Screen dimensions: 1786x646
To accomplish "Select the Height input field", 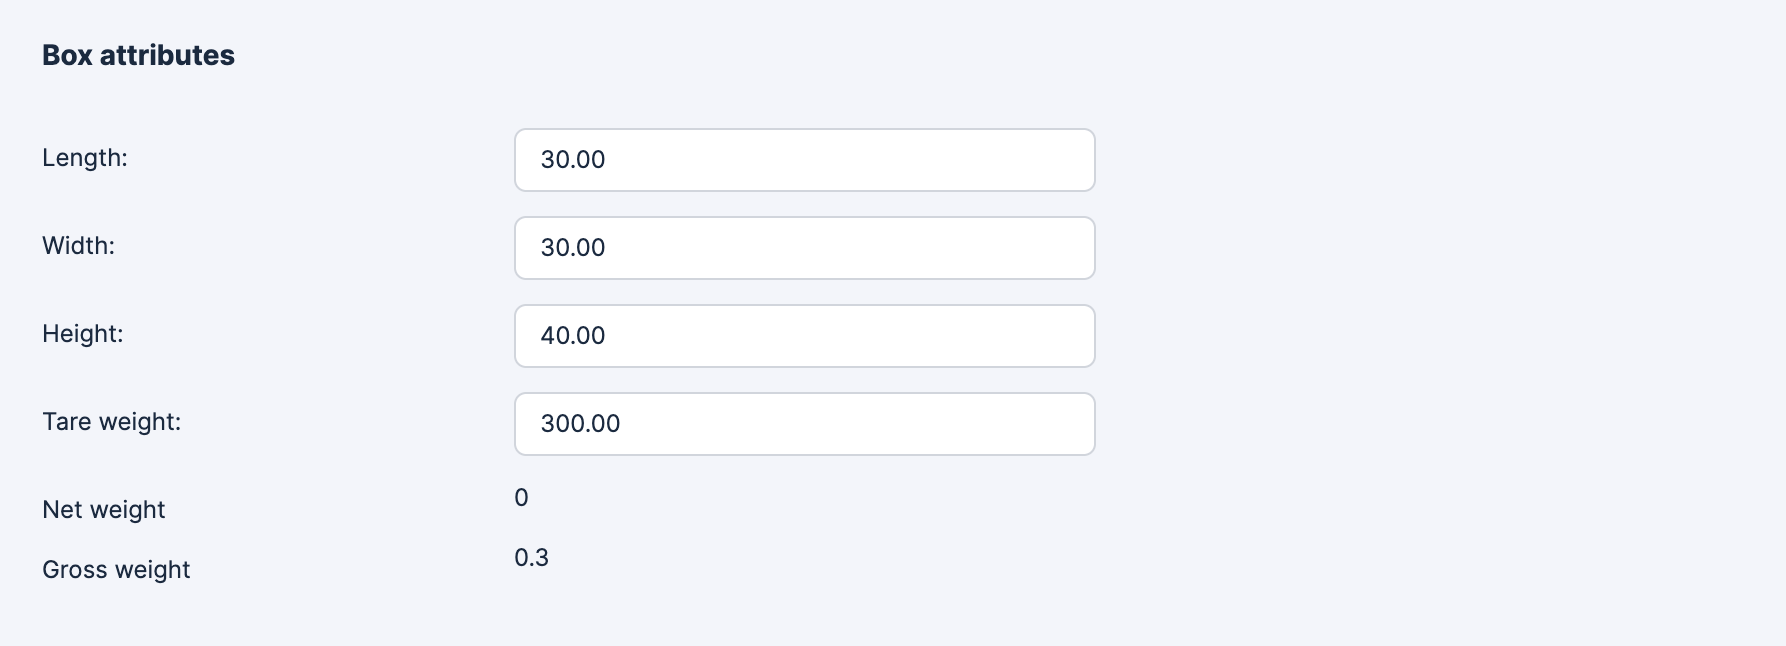I will [804, 336].
